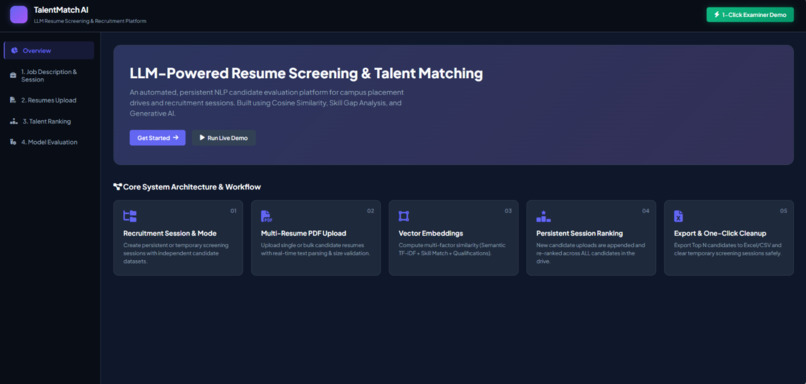Select the Vector Embeddings card title
806x384 pixels.
point(431,233)
